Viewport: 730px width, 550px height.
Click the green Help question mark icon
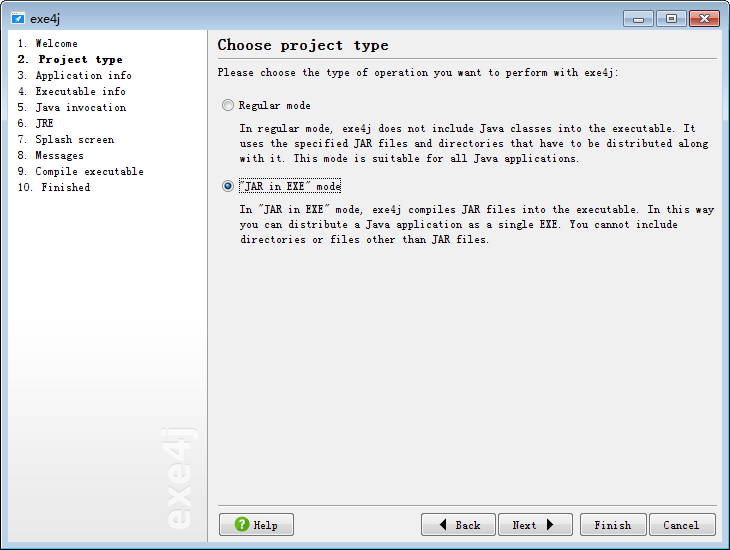242,525
